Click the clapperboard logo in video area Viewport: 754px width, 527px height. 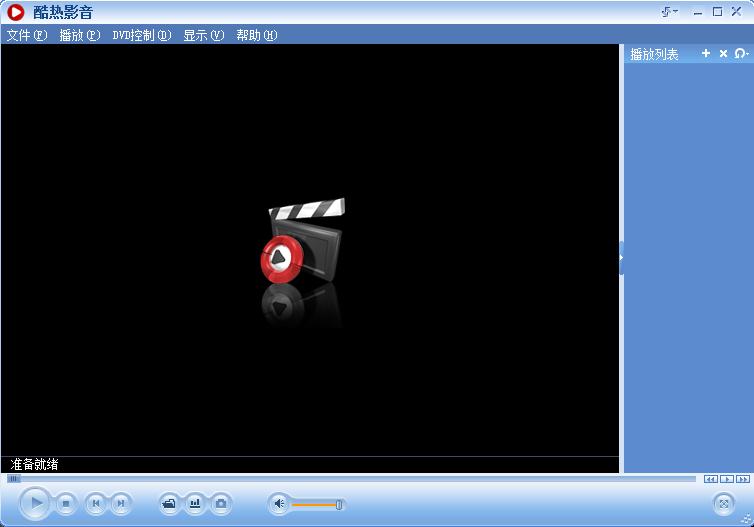coord(302,240)
